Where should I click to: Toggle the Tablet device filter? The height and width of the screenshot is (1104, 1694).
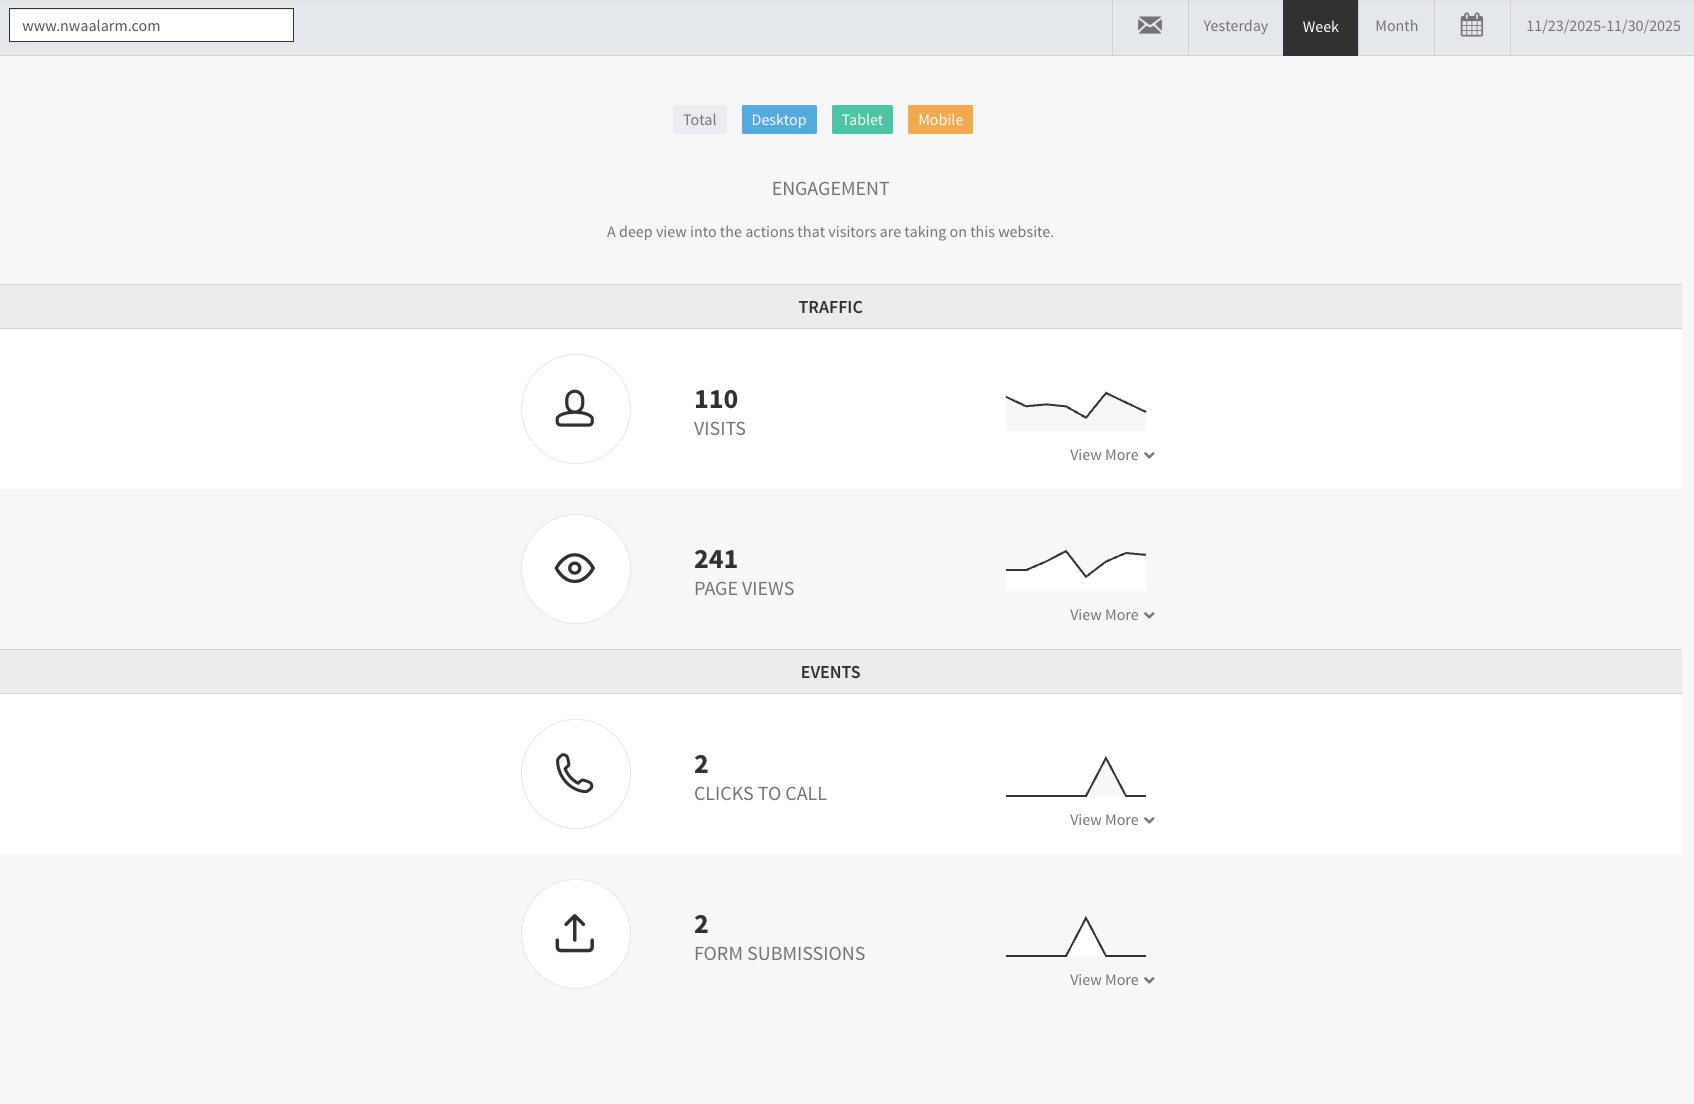point(862,120)
